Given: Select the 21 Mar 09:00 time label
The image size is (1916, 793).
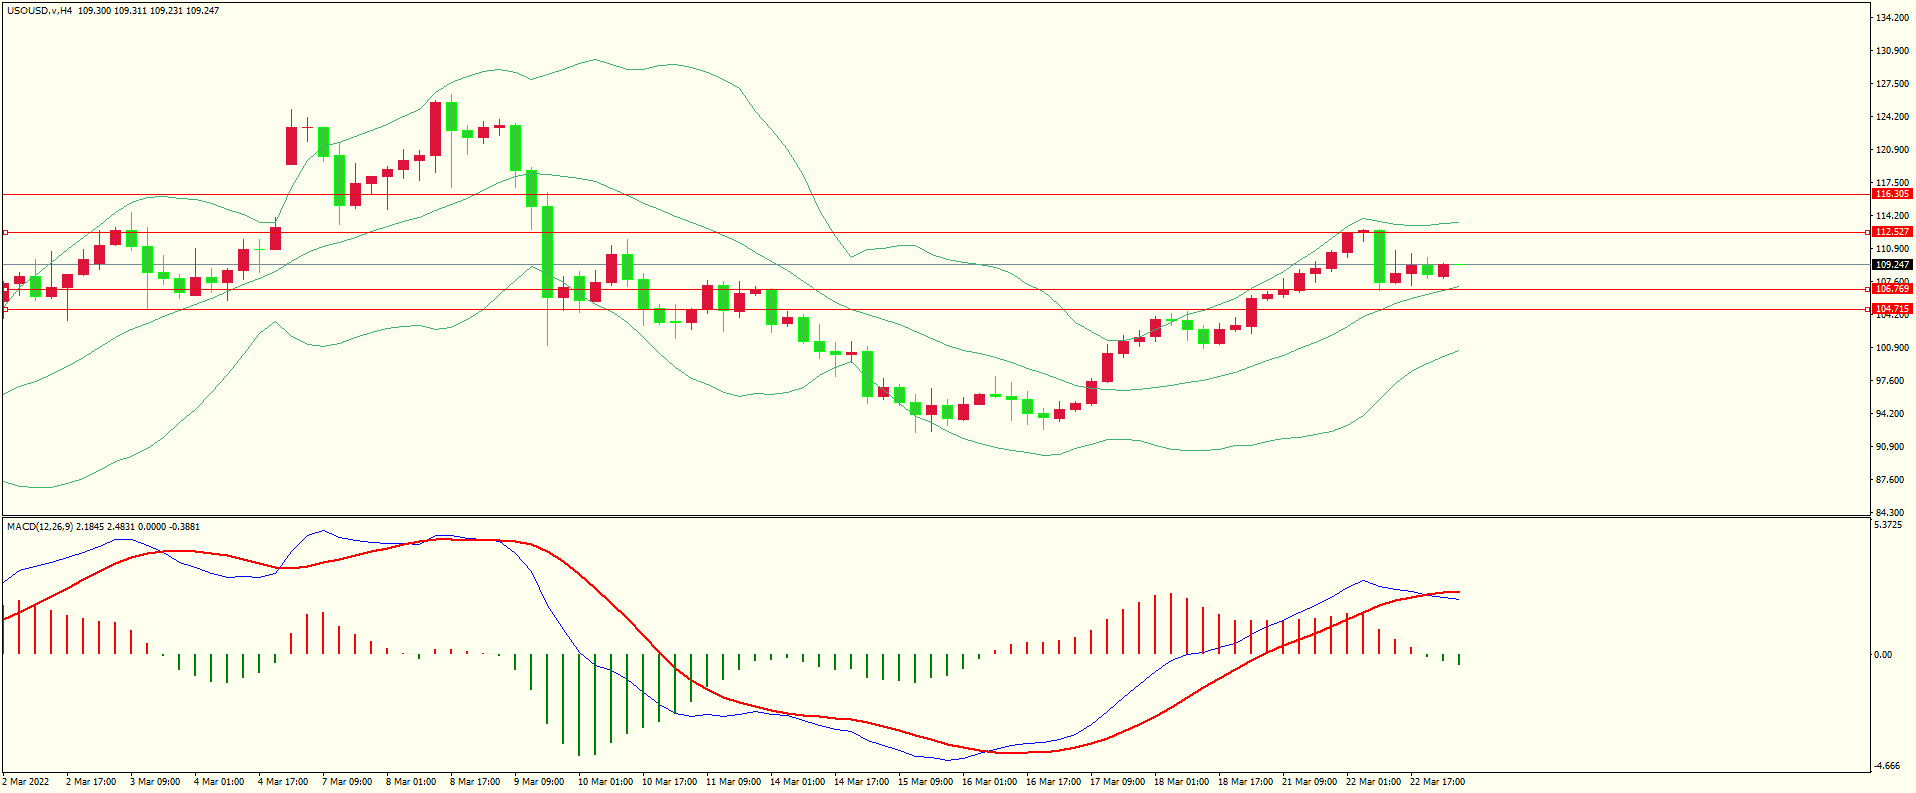Looking at the screenshot, I should [1309, 782].
